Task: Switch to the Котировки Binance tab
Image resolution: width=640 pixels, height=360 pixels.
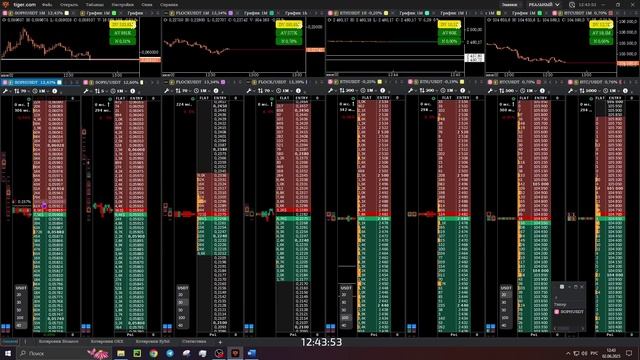Action: (58, 342)
